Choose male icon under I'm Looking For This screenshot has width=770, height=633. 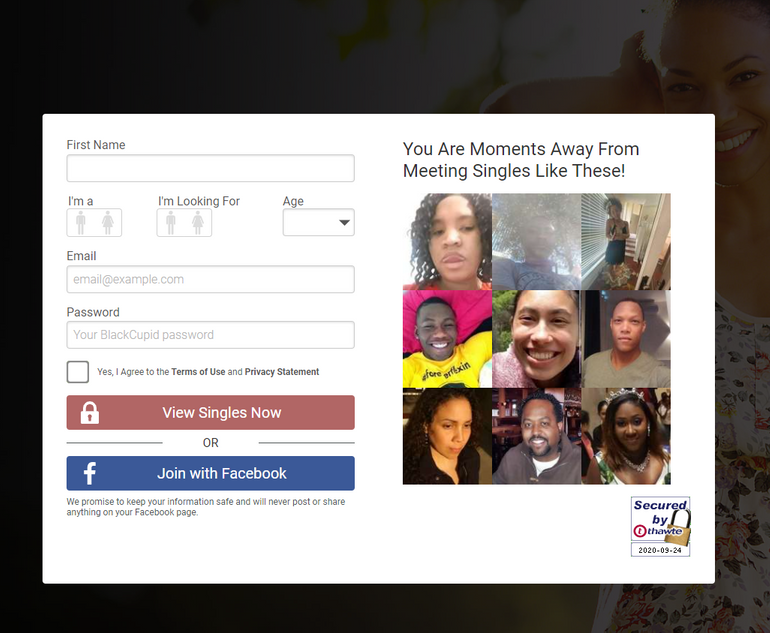(x=170, y=223)
